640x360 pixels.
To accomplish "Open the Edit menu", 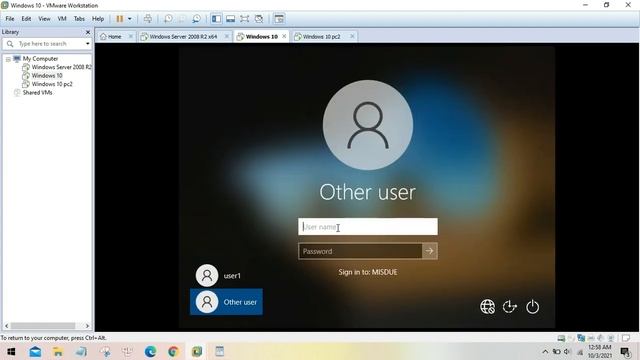I will (x=26, y=19).
